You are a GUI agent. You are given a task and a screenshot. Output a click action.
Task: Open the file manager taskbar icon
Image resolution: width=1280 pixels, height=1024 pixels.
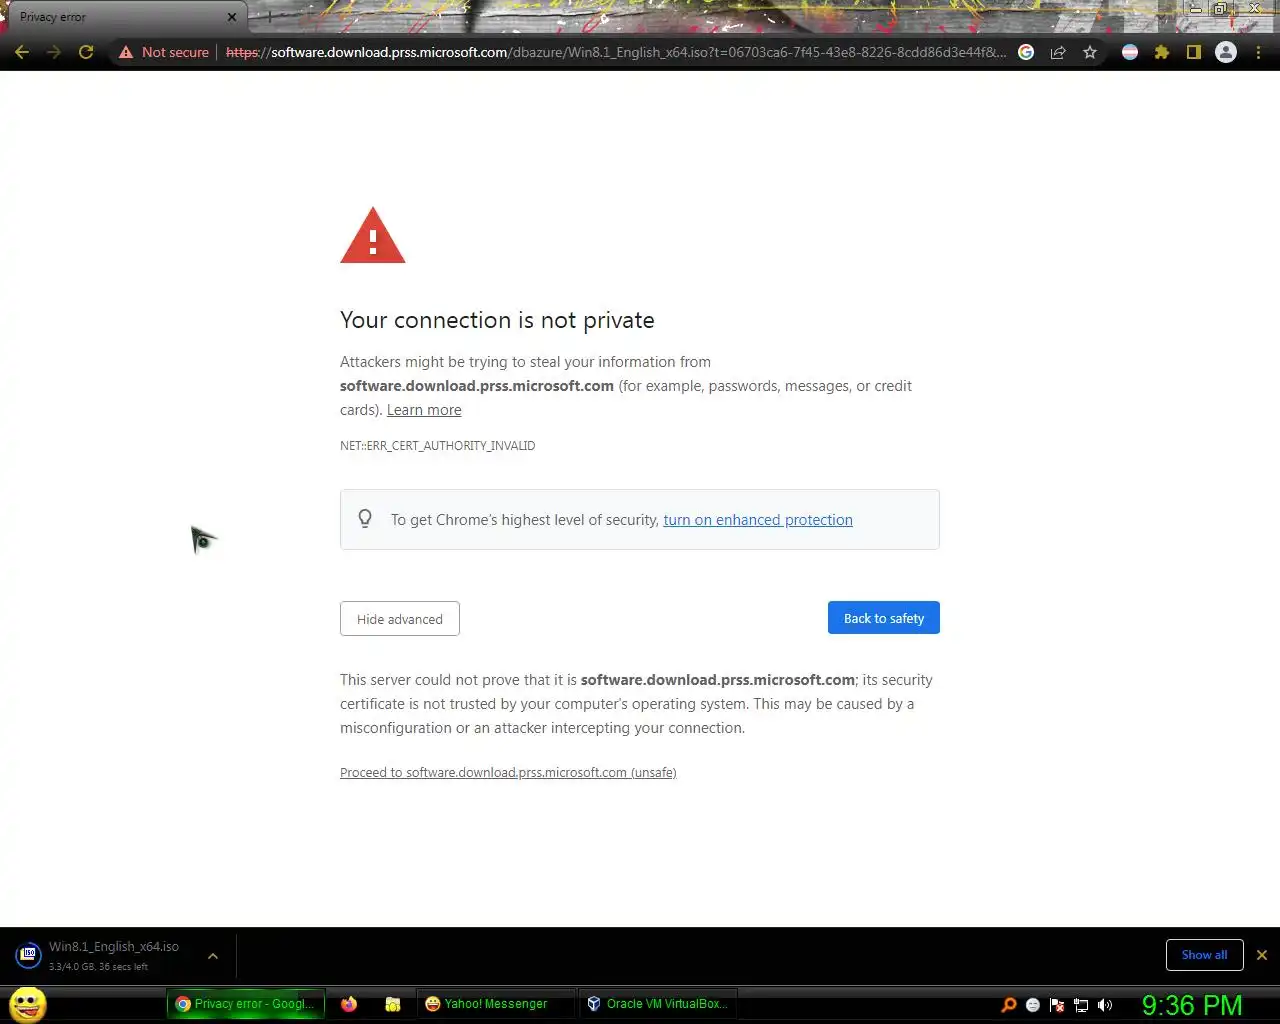click(x=393, y=1004)
